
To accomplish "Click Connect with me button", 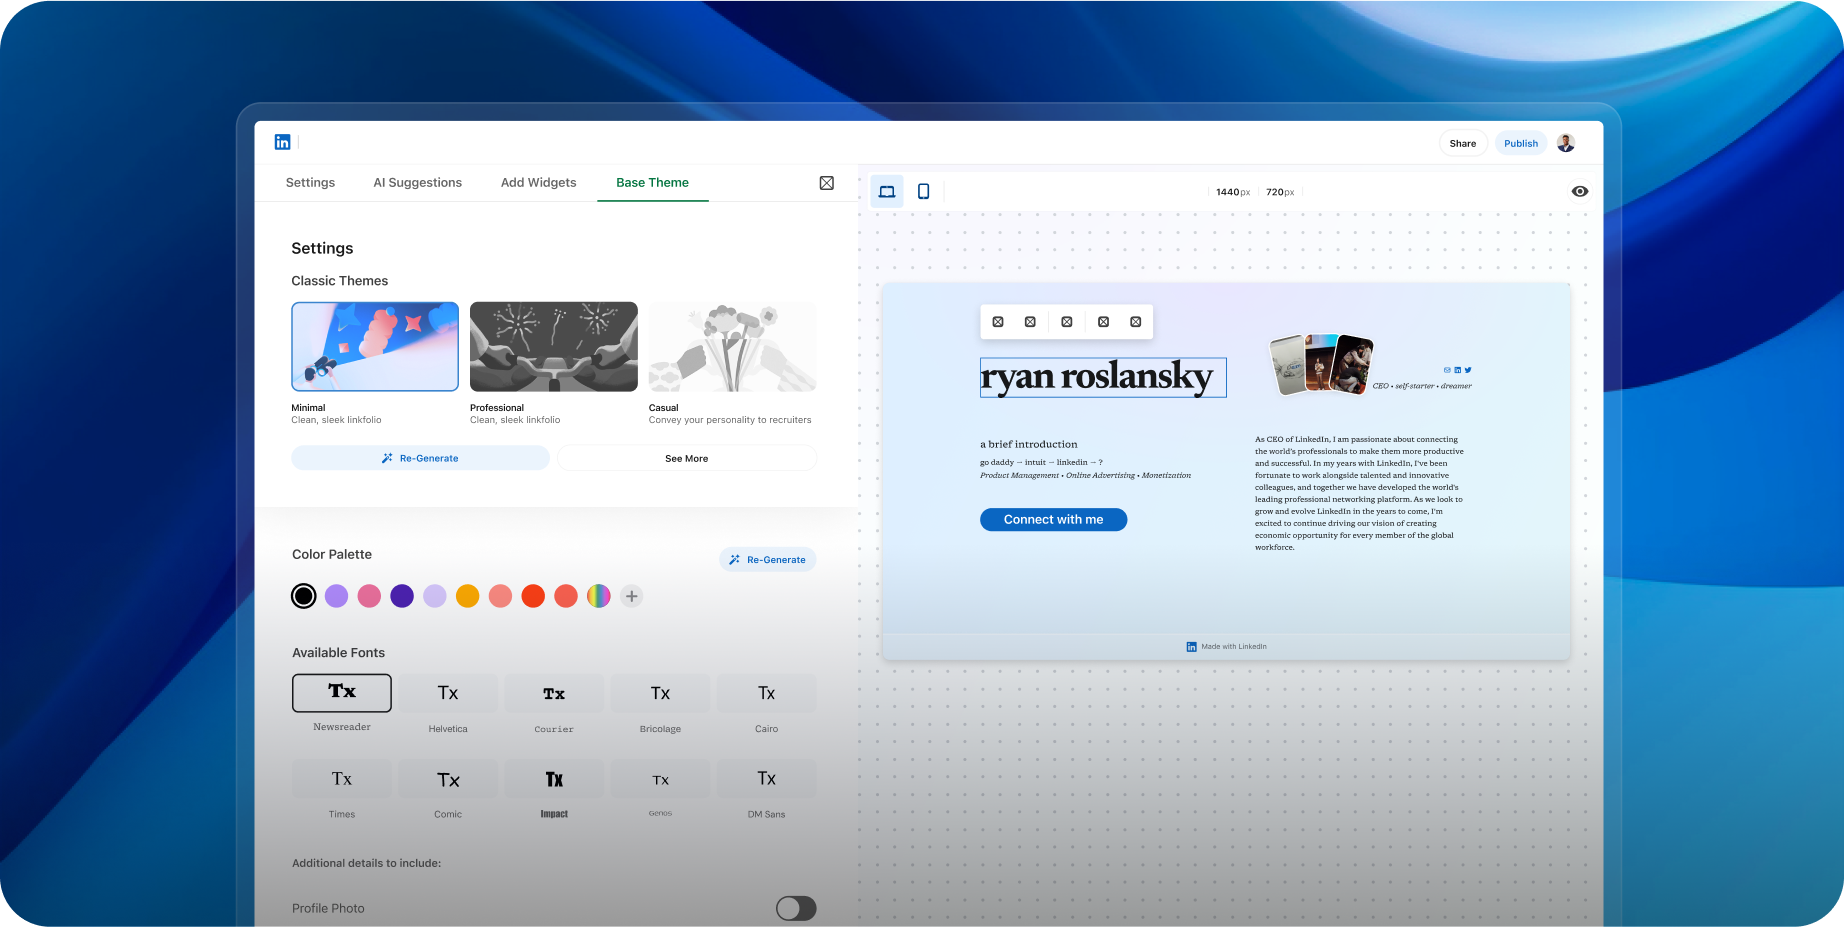I will tap(1053, 520).
